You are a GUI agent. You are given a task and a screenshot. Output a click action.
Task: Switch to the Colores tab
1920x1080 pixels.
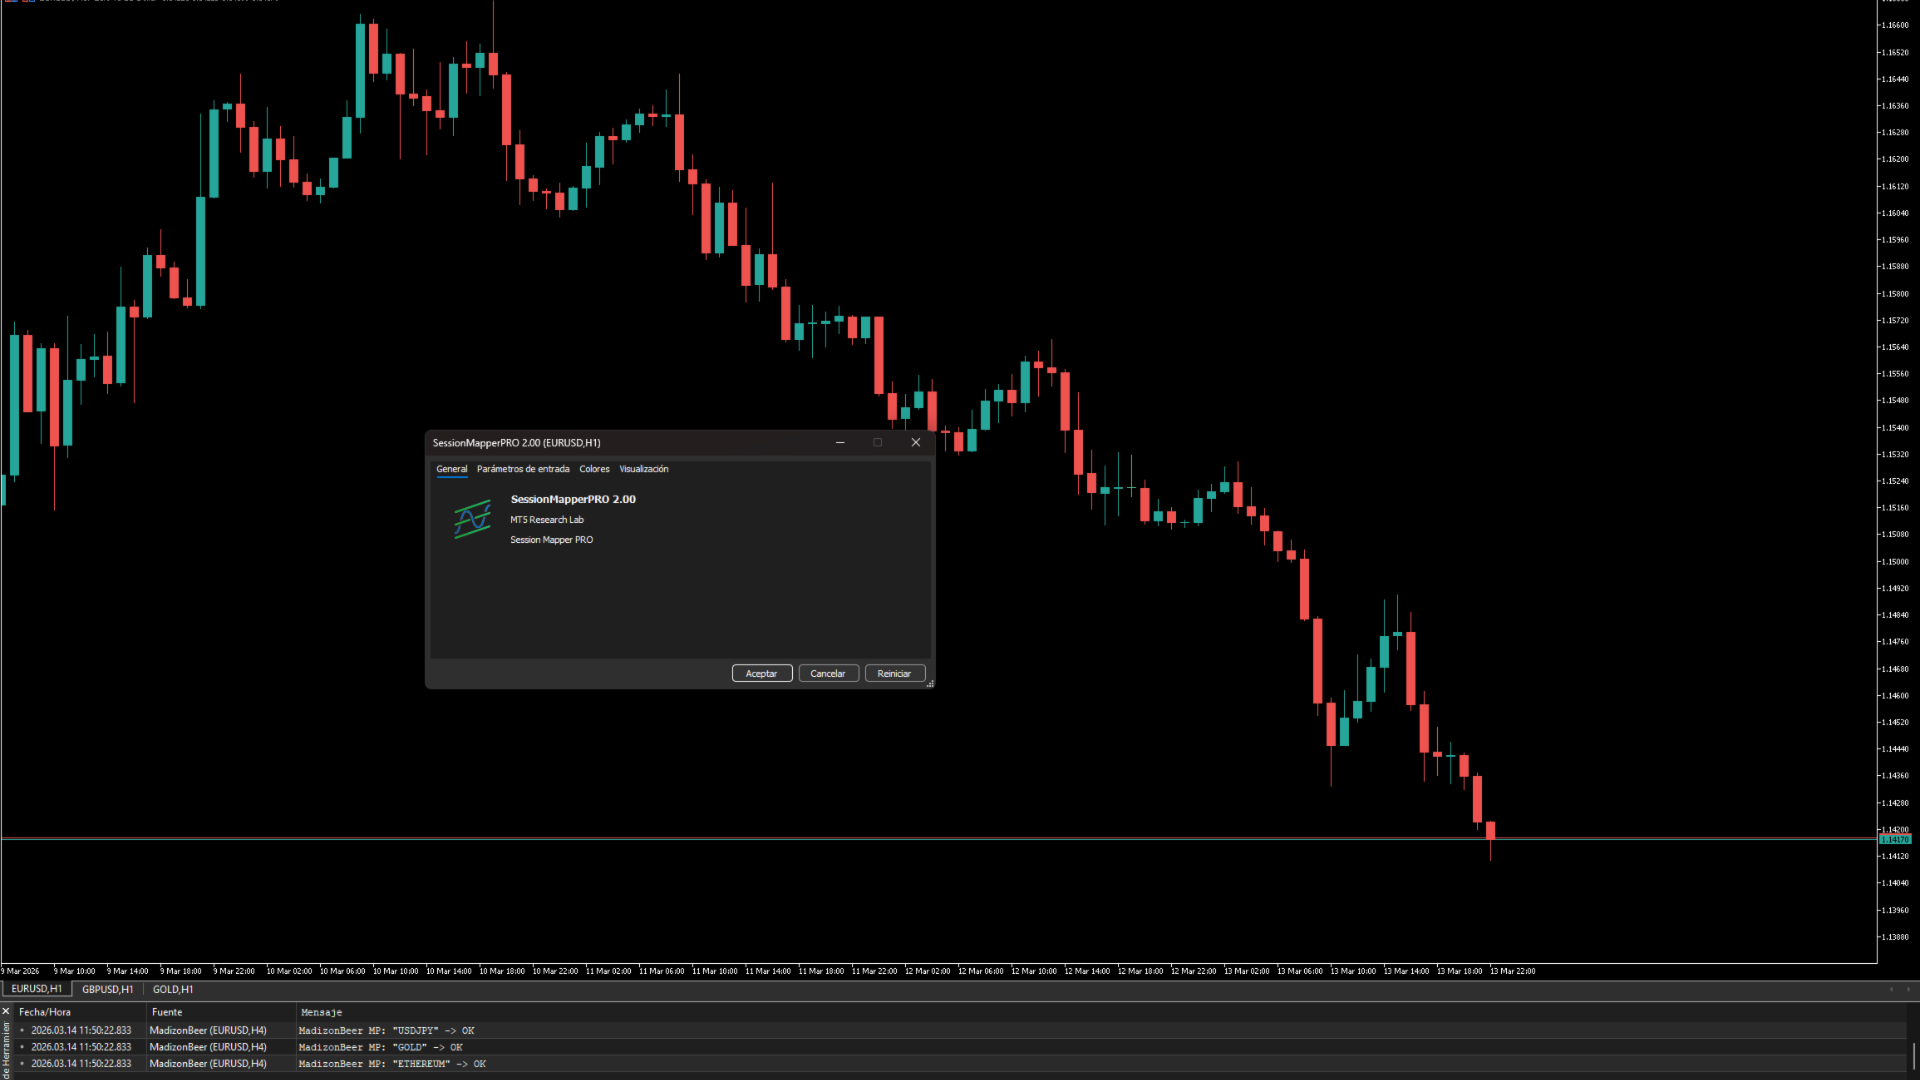coord(594,469)
